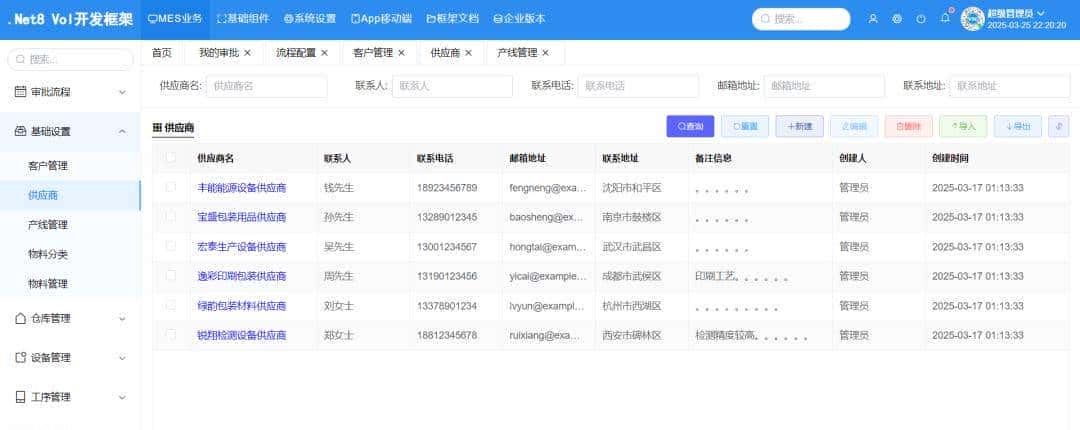Switch to the 客户管理 tab
Image resolution: width=1080 pixels, height=430 pixels.
click(x=373, y=52)
